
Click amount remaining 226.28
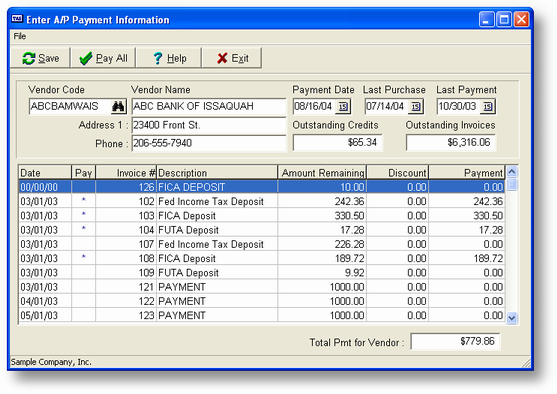tap(322, 244)
